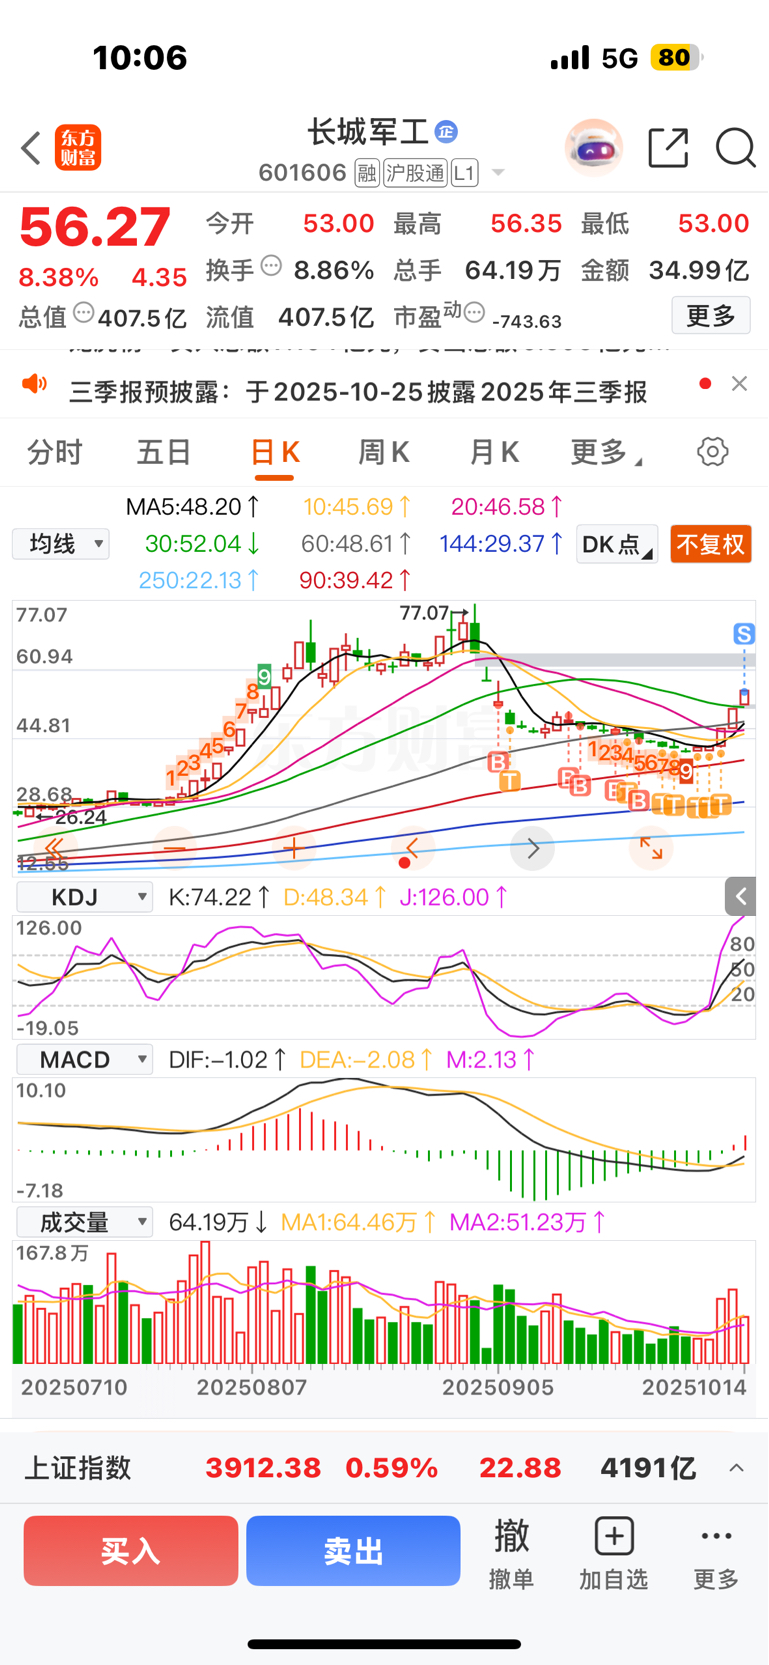Open the search magnifier icon

(x=735, y=148)
